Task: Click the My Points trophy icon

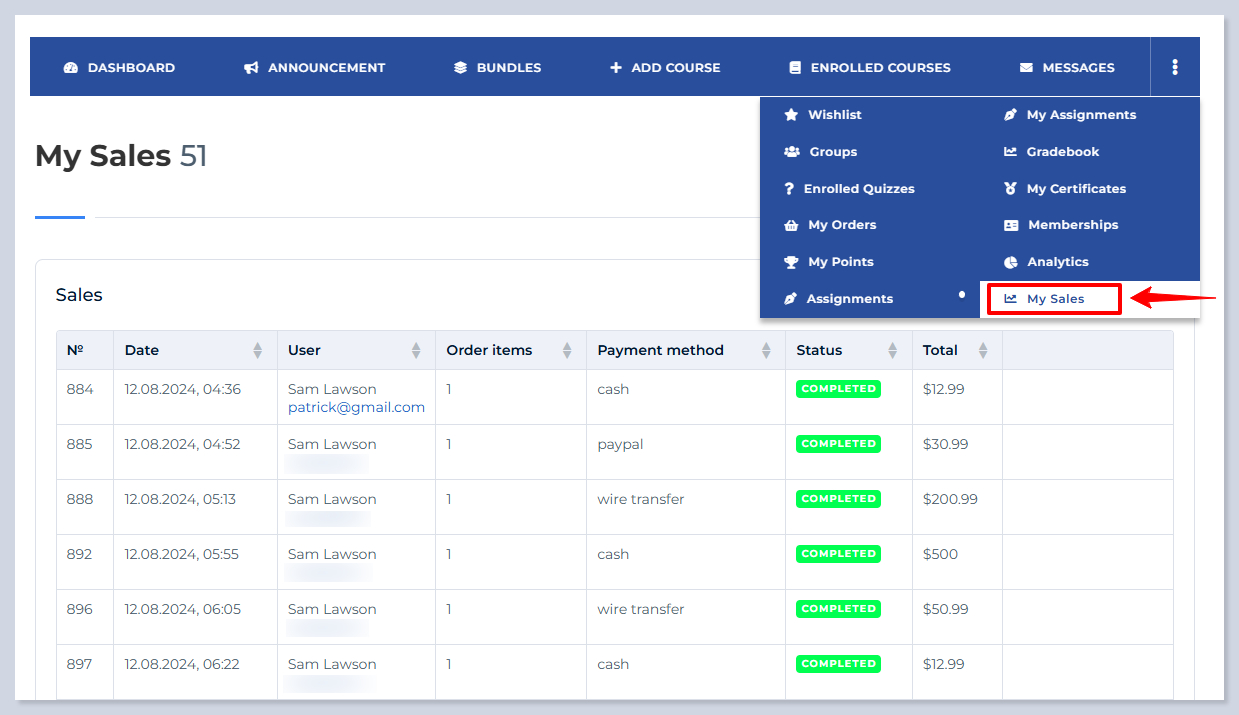Action: click(791, 262)
